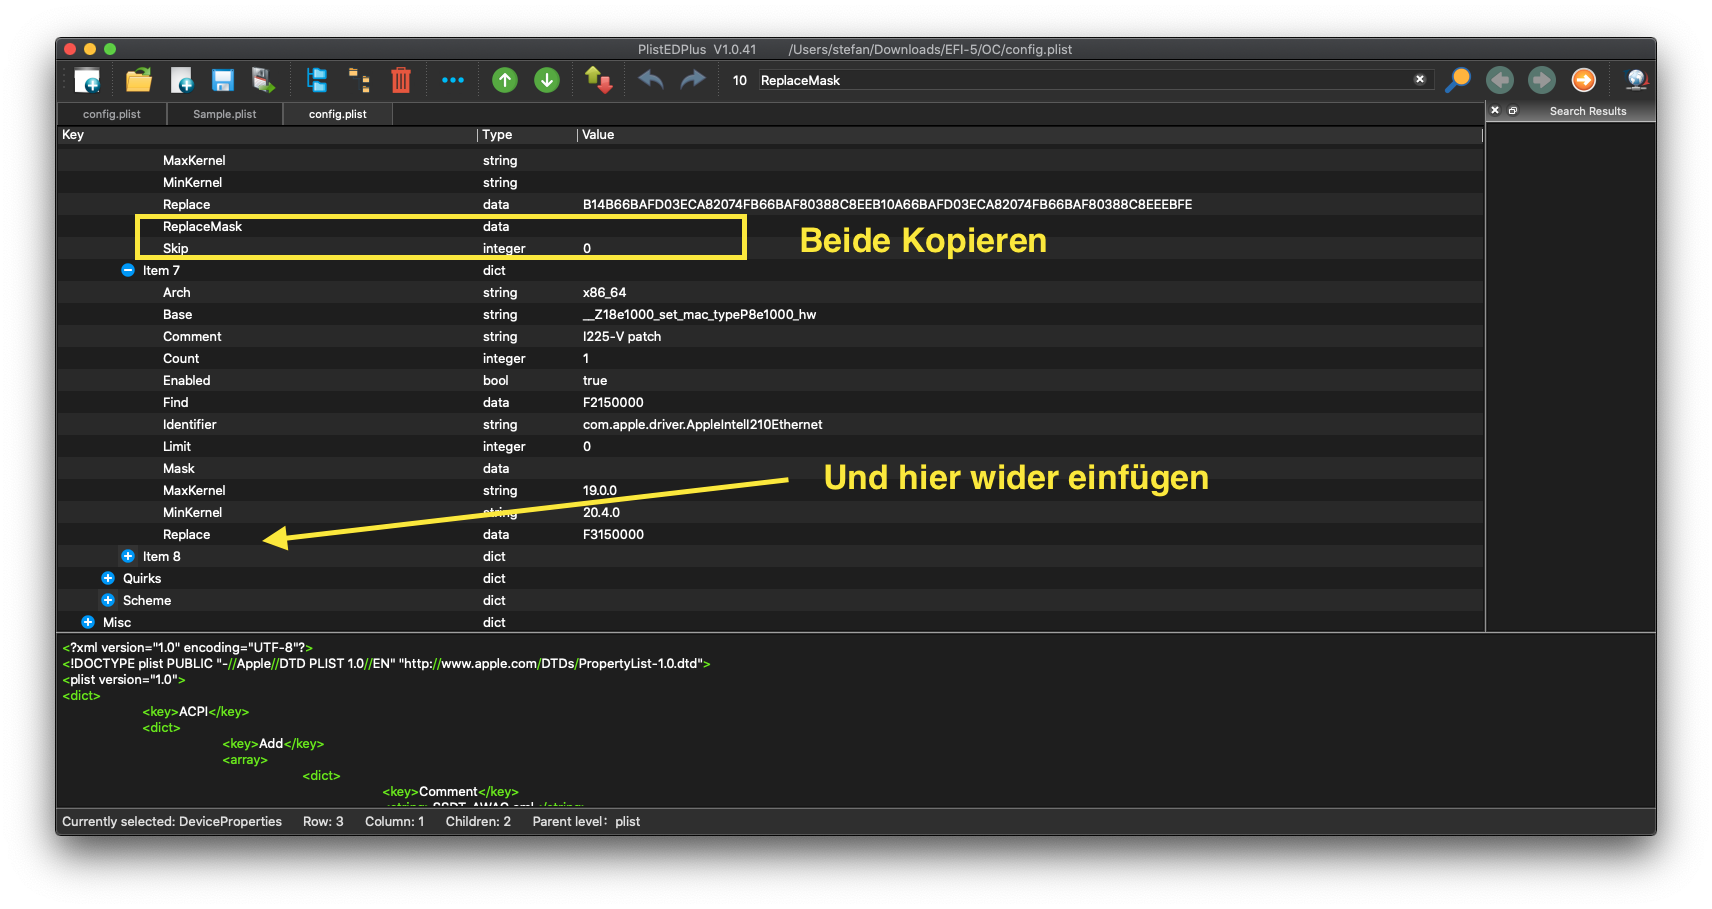This screenshot has height=909, width=1712.
Task: Click the undo arrow icon
Action: tap(651, 80)
